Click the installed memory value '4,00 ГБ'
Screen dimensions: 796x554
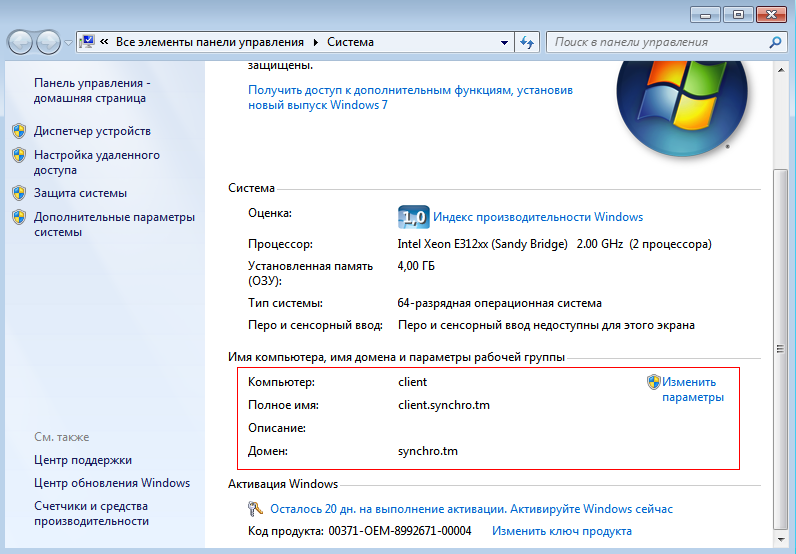(416, 266)
